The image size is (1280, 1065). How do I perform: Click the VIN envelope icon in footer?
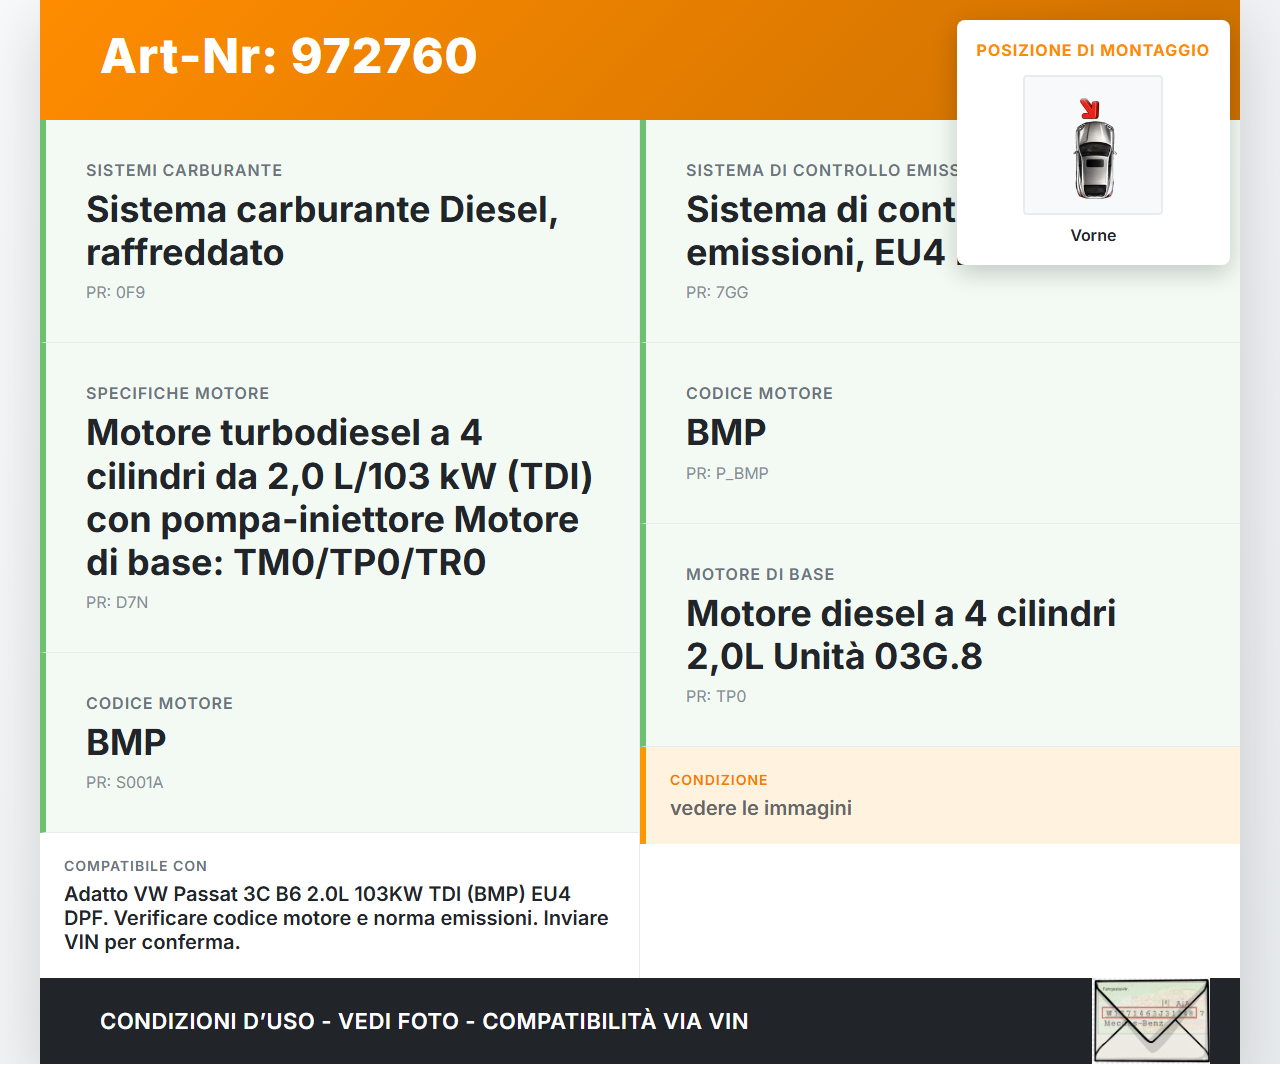pos(1151,1020)
